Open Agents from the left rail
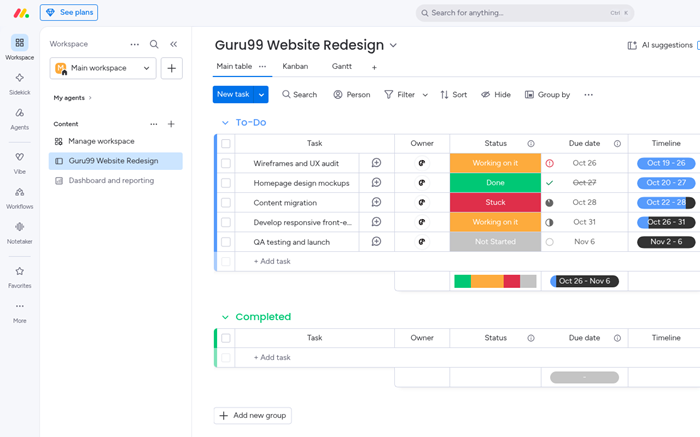This screenshot has width=700, height=437. coord(20,112)
